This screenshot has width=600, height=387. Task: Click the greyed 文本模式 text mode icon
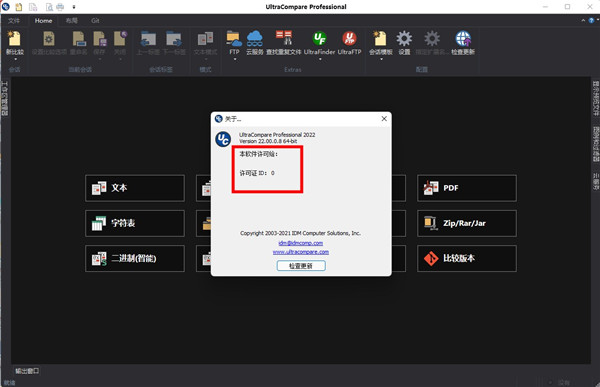click(205, 39)
